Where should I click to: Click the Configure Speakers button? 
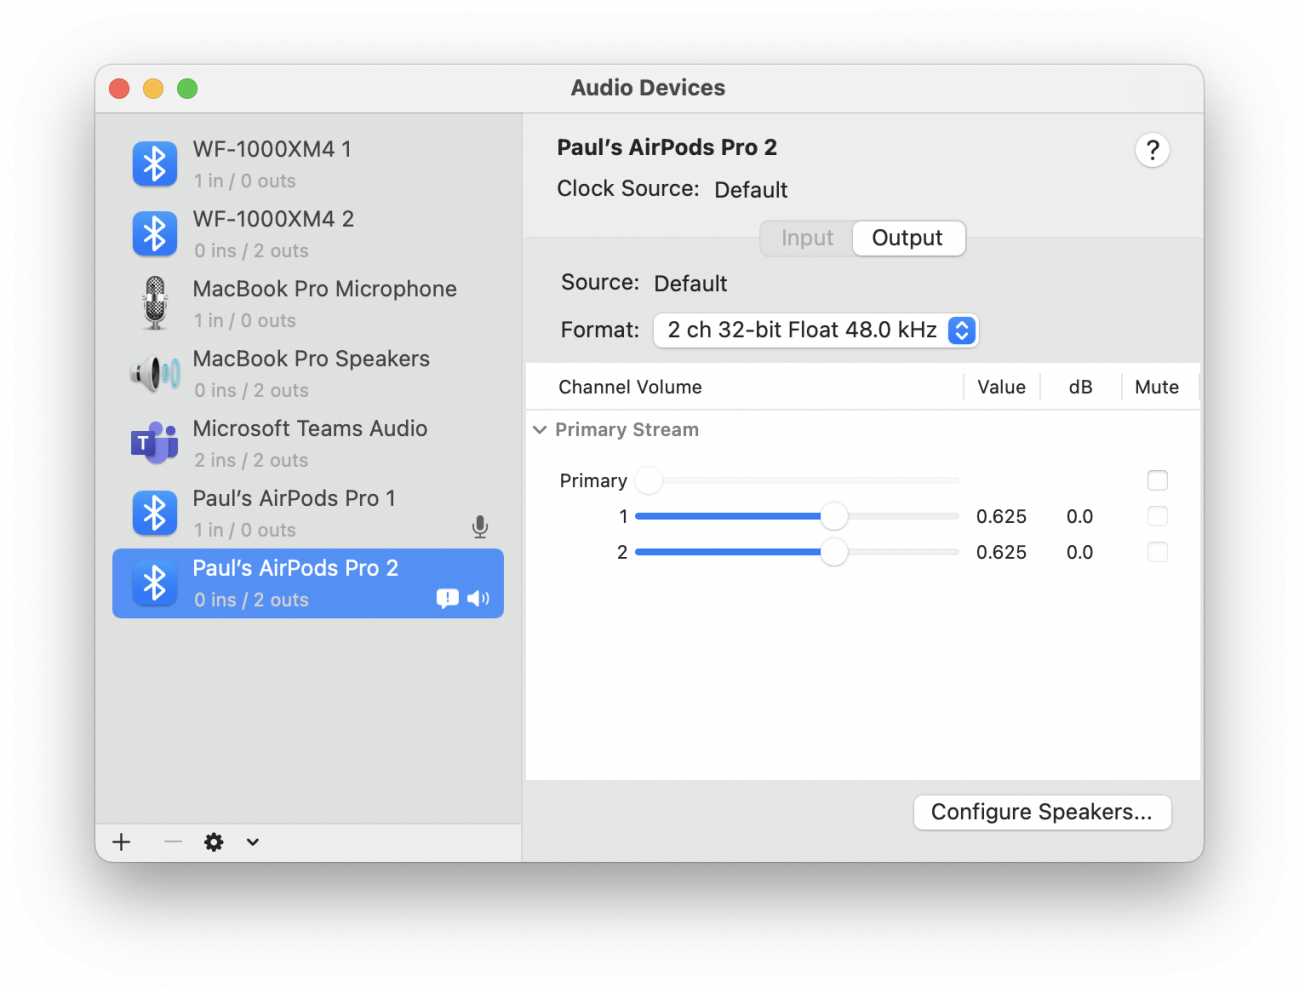pyautogui.click(x=1042, y=812)
